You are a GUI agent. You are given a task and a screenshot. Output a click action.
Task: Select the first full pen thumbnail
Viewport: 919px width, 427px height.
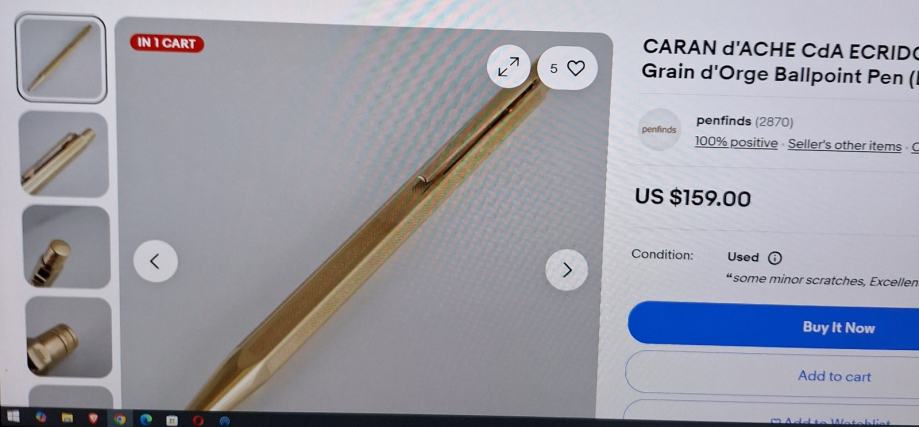[61, 59]
